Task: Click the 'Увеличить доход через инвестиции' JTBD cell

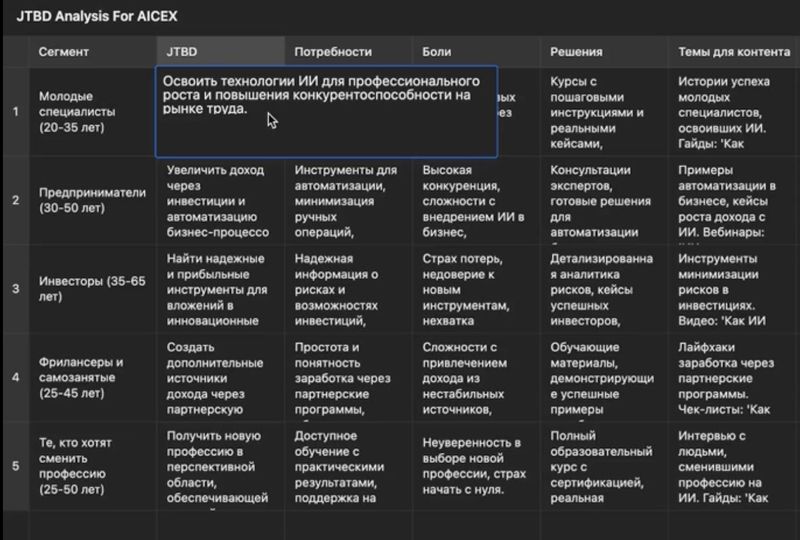Action: [x=220, y=201]
